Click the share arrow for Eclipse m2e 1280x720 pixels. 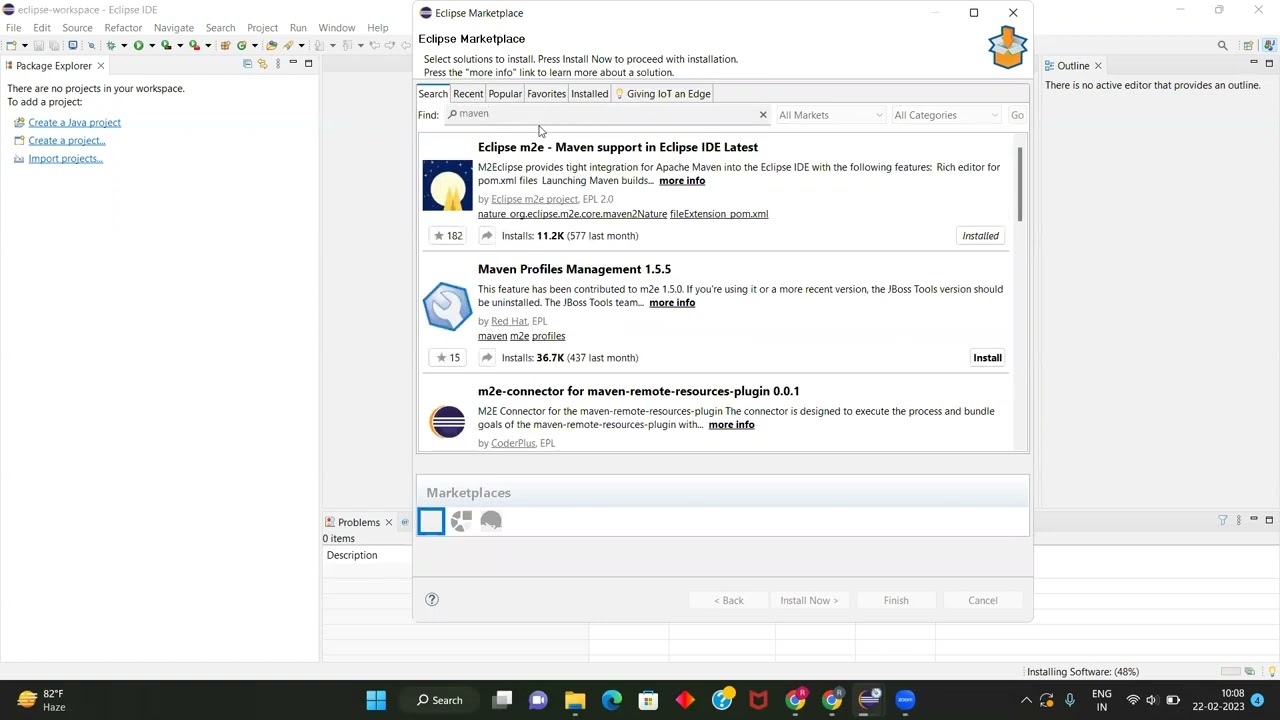pos(487,236)
